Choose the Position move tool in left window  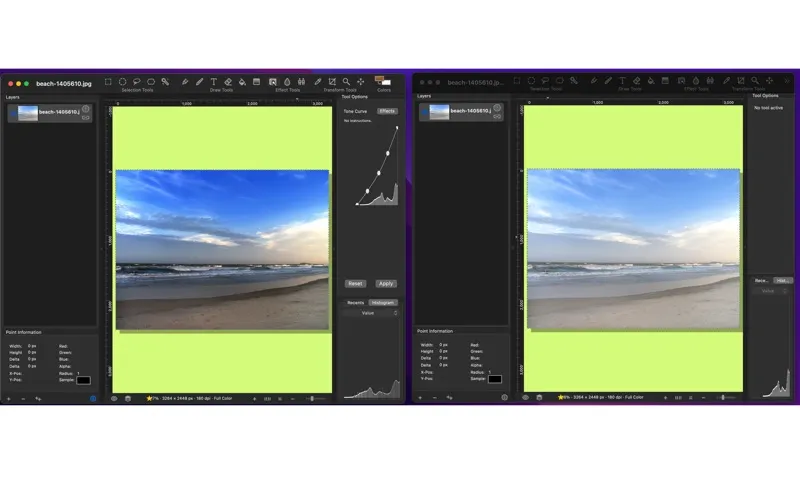[x=361, y=82]
